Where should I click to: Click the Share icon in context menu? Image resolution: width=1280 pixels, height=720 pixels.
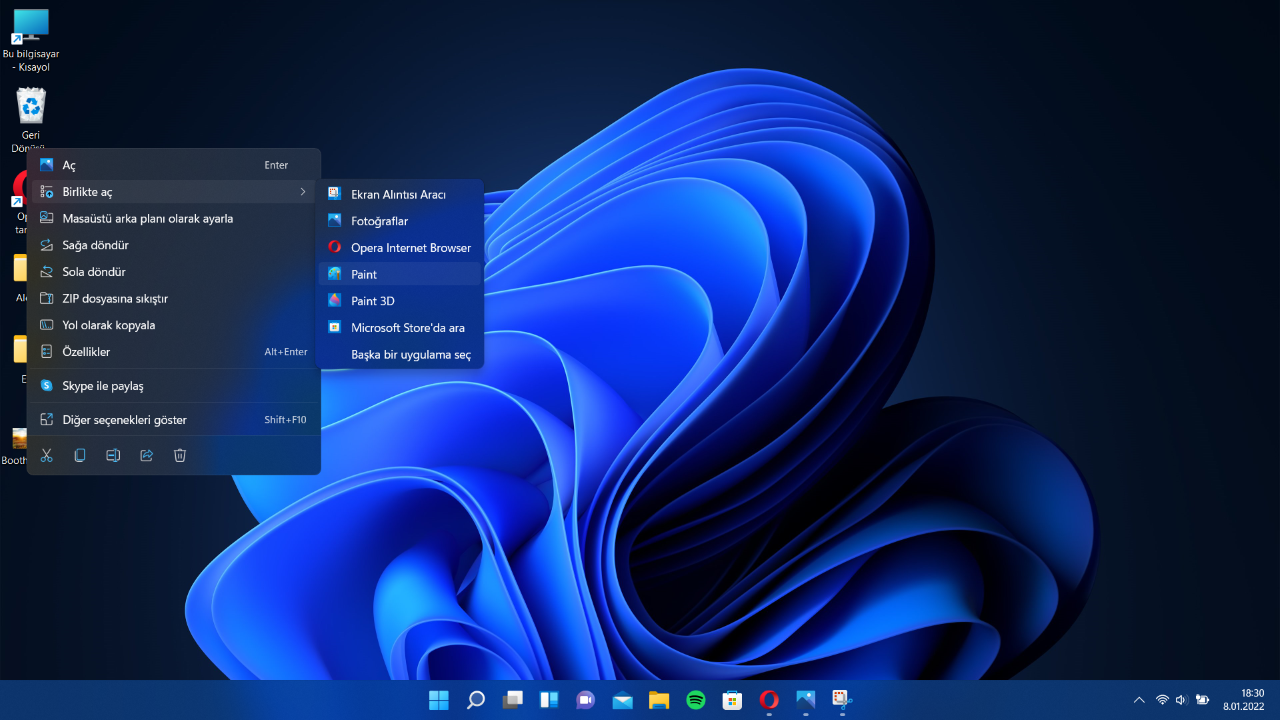[146, 455]
